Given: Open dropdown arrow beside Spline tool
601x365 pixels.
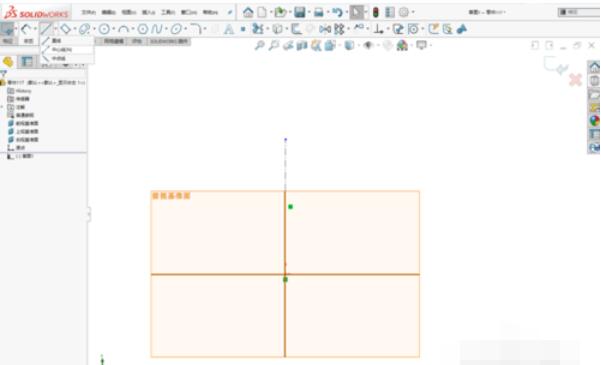Looking at the screenshot, I should [x=166, y=29].
